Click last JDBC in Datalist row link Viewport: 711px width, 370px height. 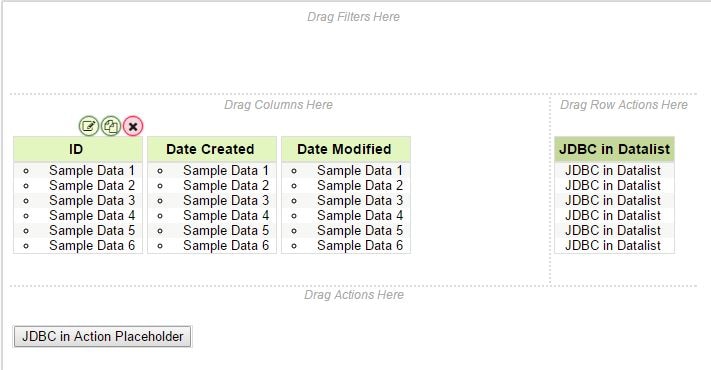click(x=613, y=245)
